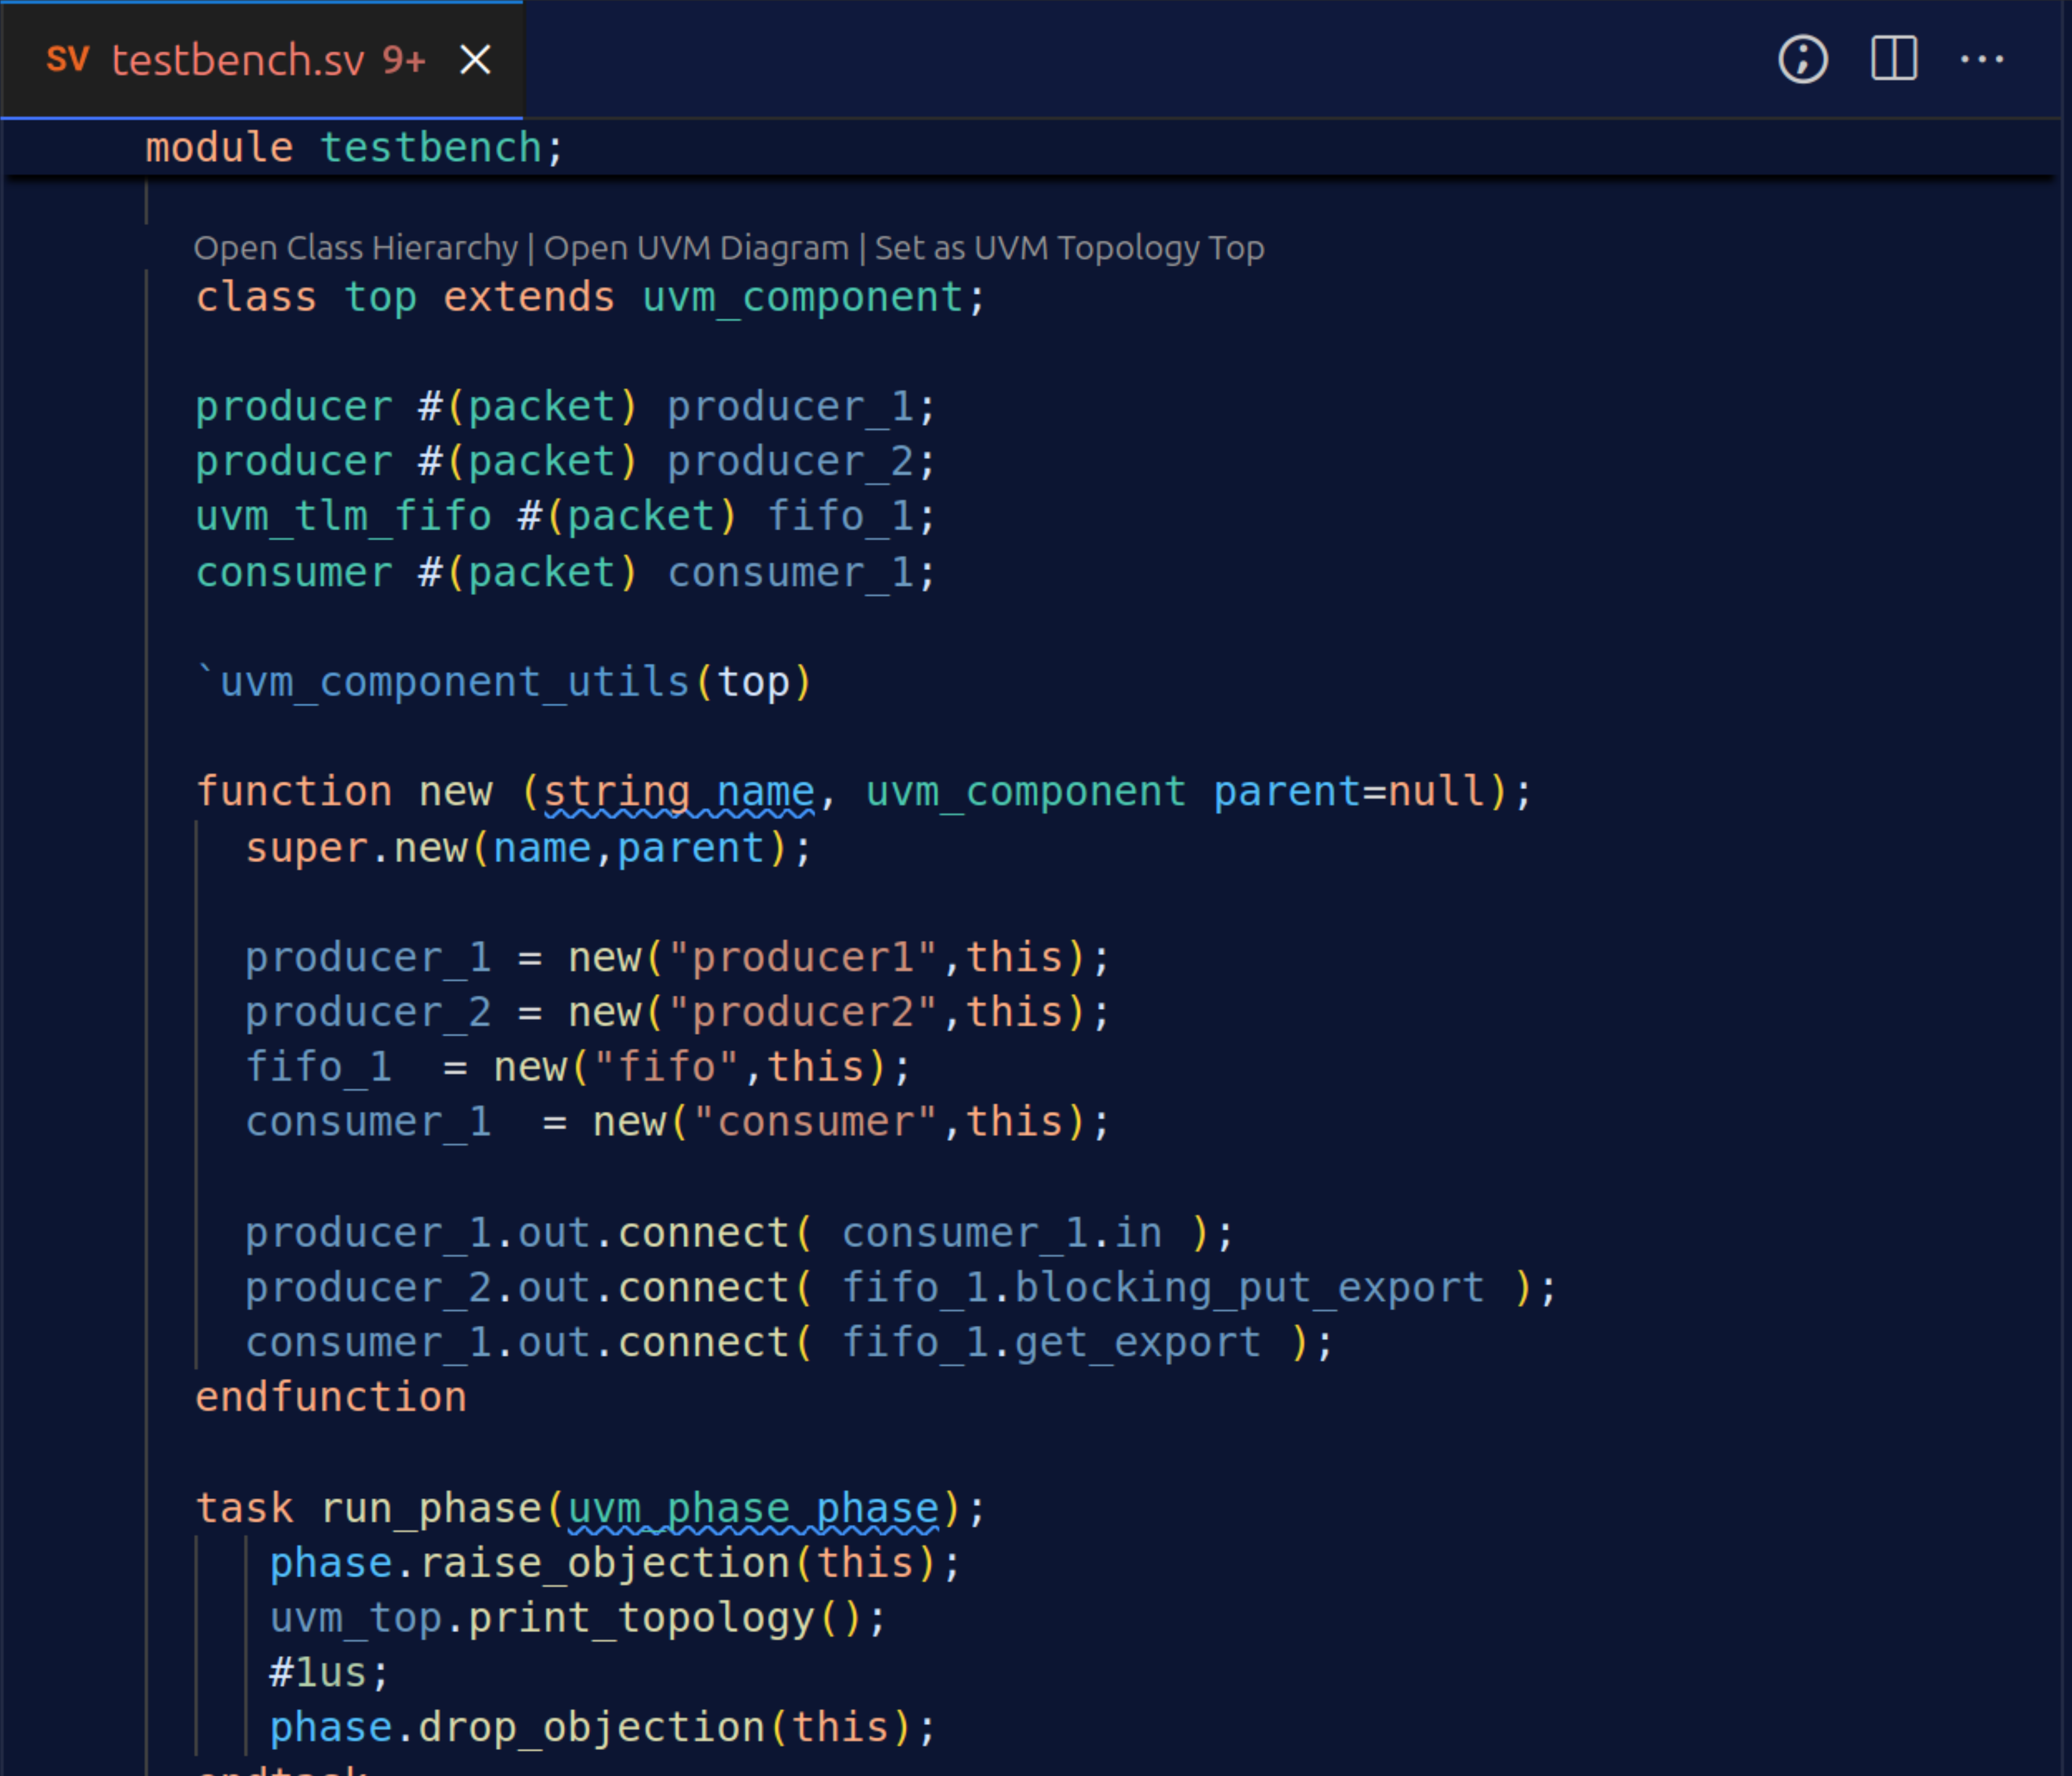Open Class Hierarchy code lens link
The height and width of the screenshot is (1776, 2072).
click(356, 248)
